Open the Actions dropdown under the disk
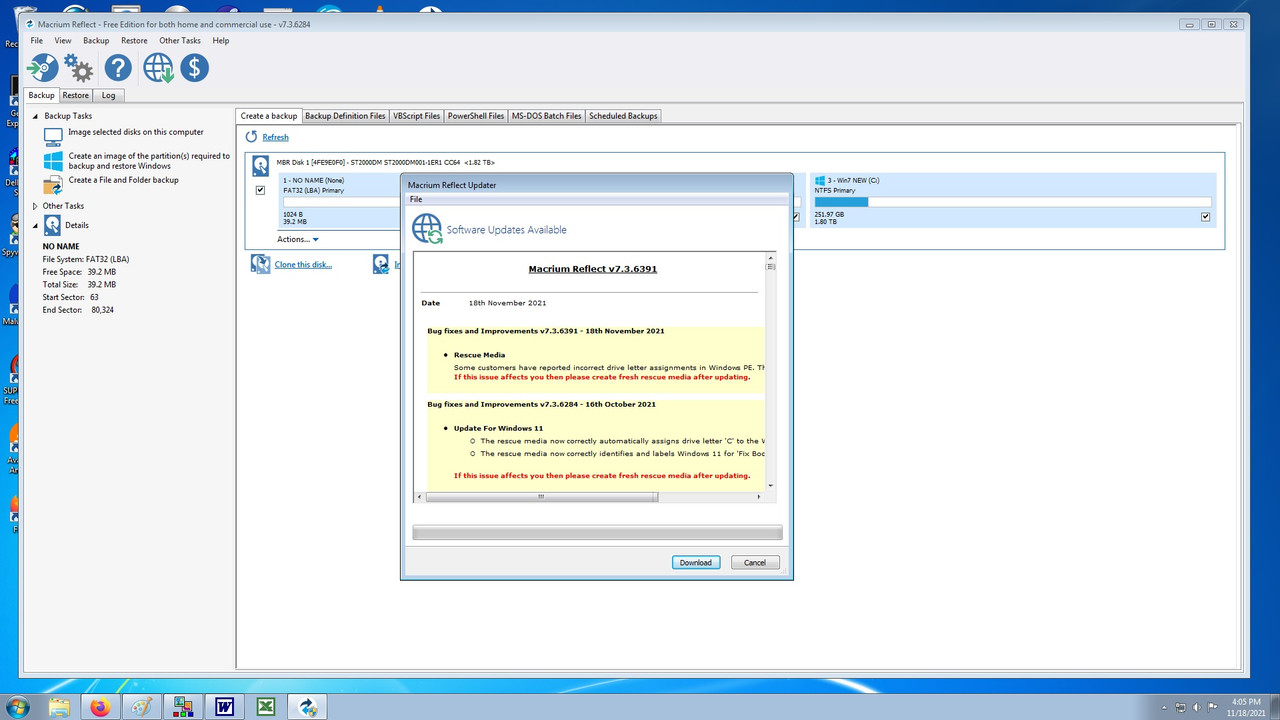This screenshot has height=720, width=1280. click(x=298, y=239)
